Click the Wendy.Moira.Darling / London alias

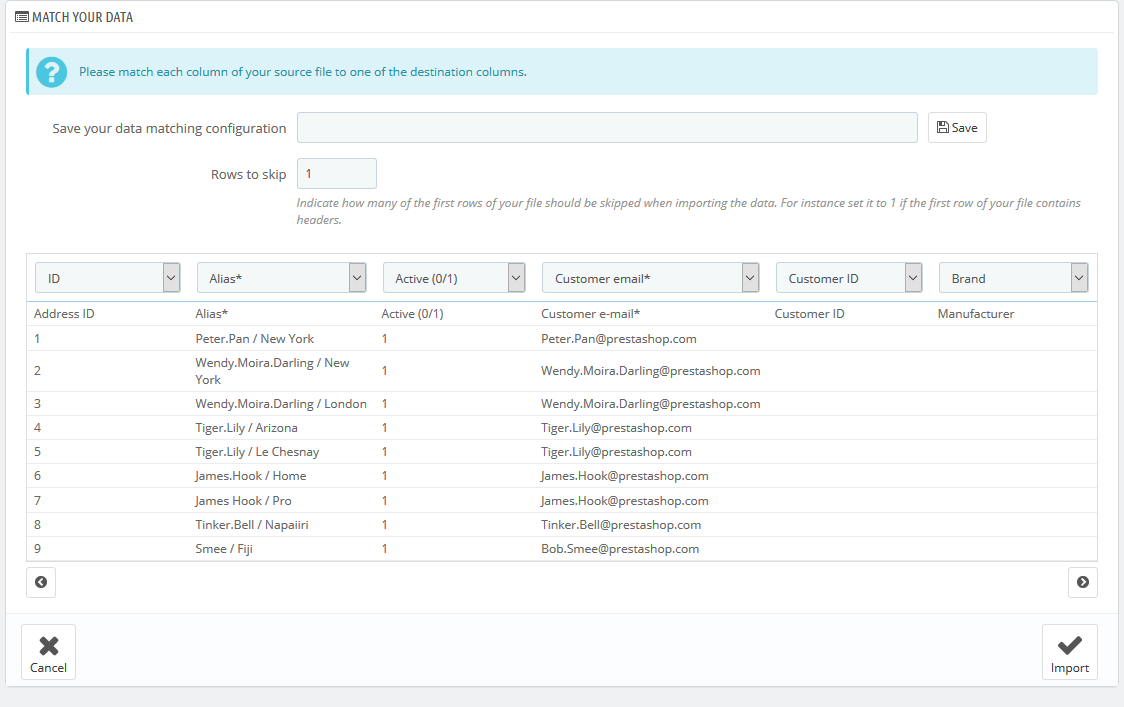point(281,404)
